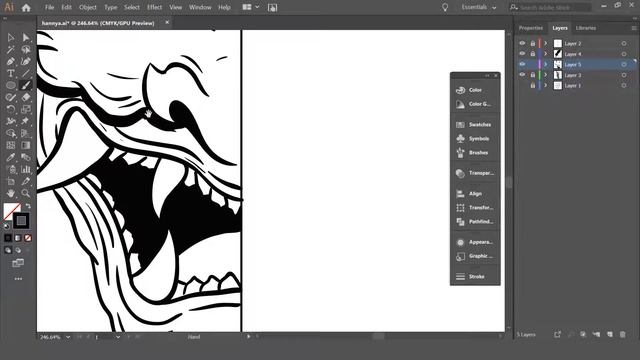Go to Illustrator Home screen
The width and height of the screenshot is (640, 360).
[x=26, y=7]
